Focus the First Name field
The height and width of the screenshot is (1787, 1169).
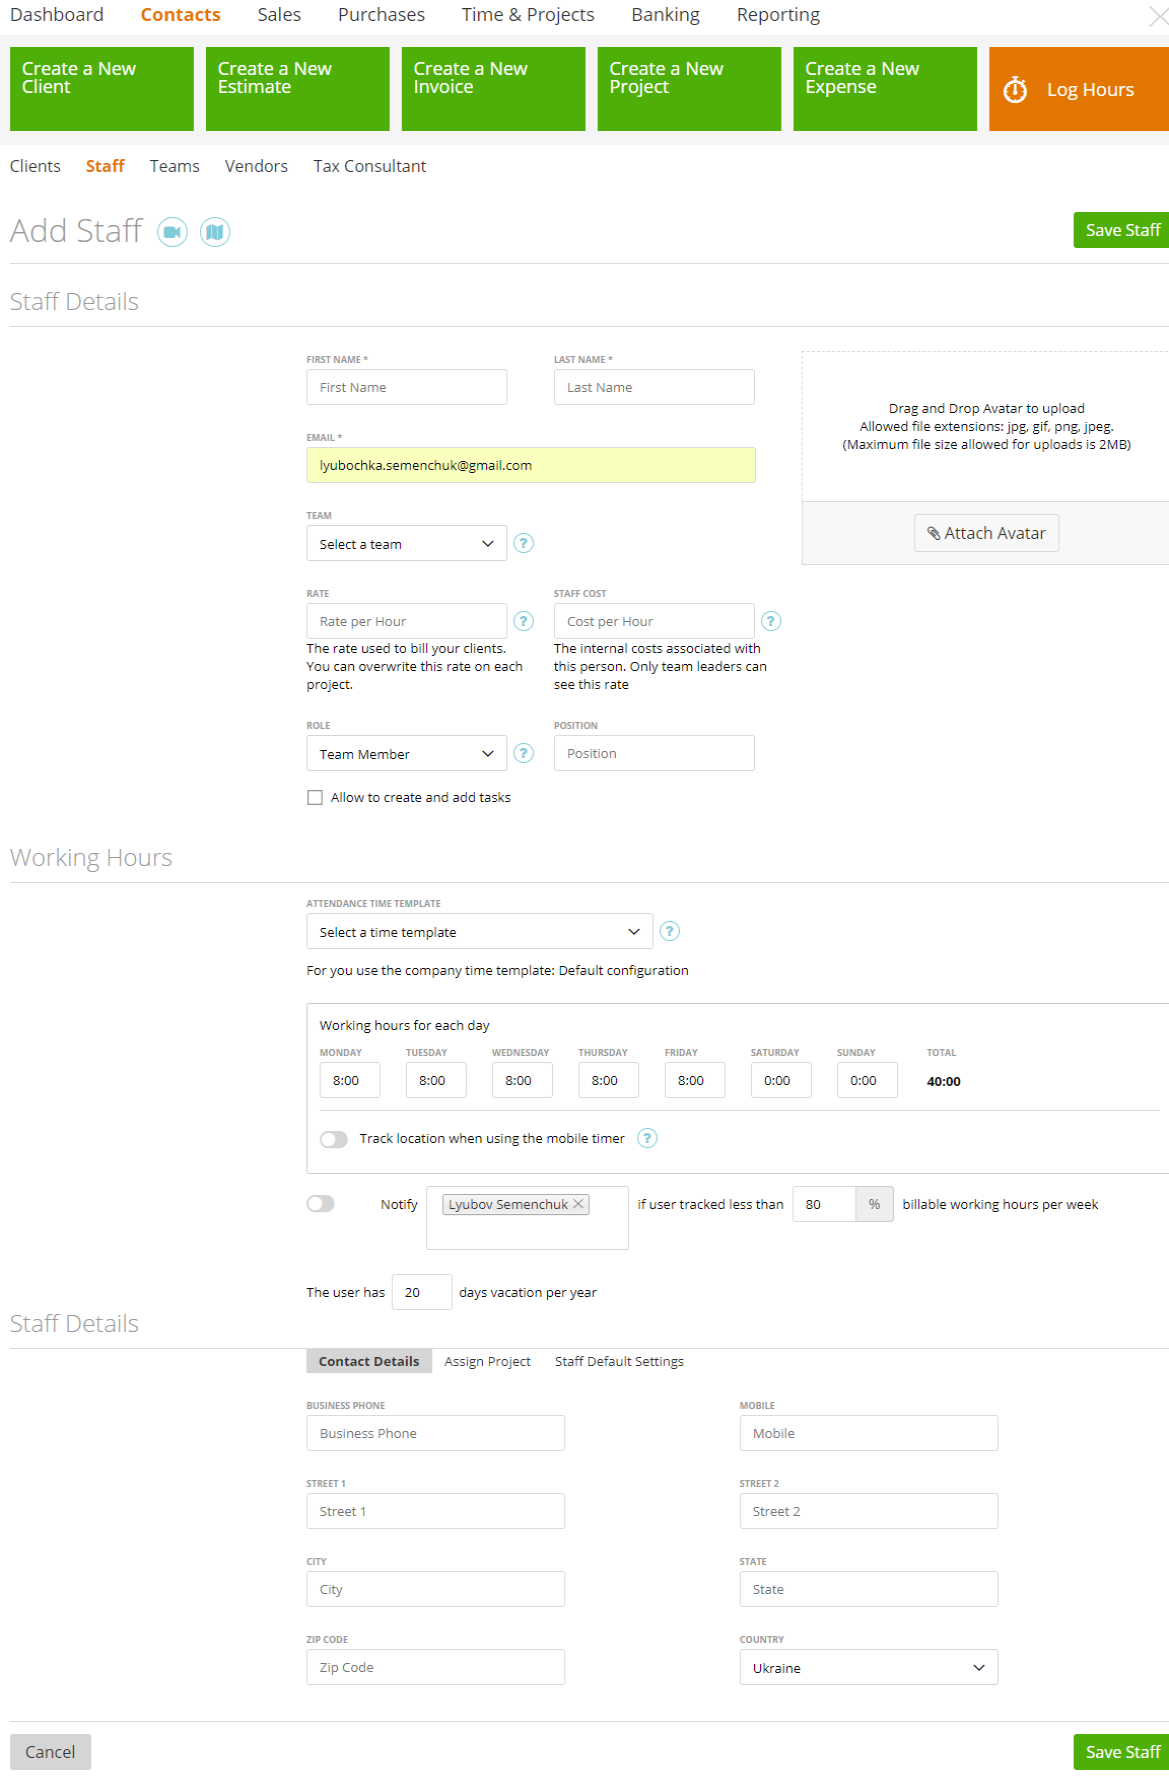[x=407, y=387]
